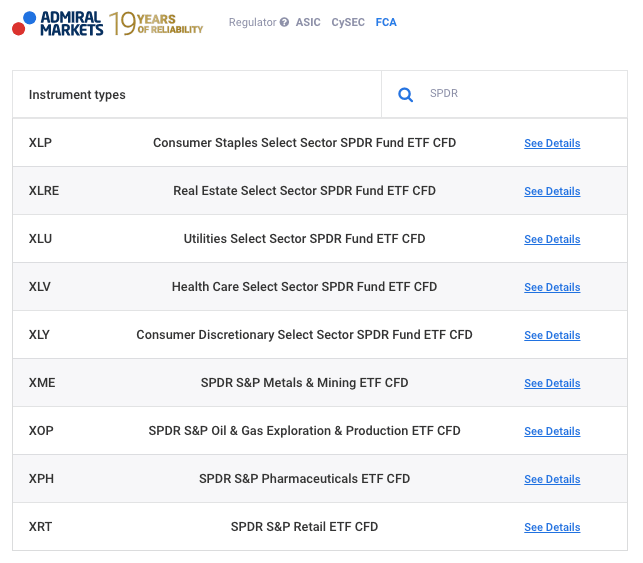The height and width of the screenshot is (563, 643).
Task: Open See Details for XLV
Action: pos(552,287)
